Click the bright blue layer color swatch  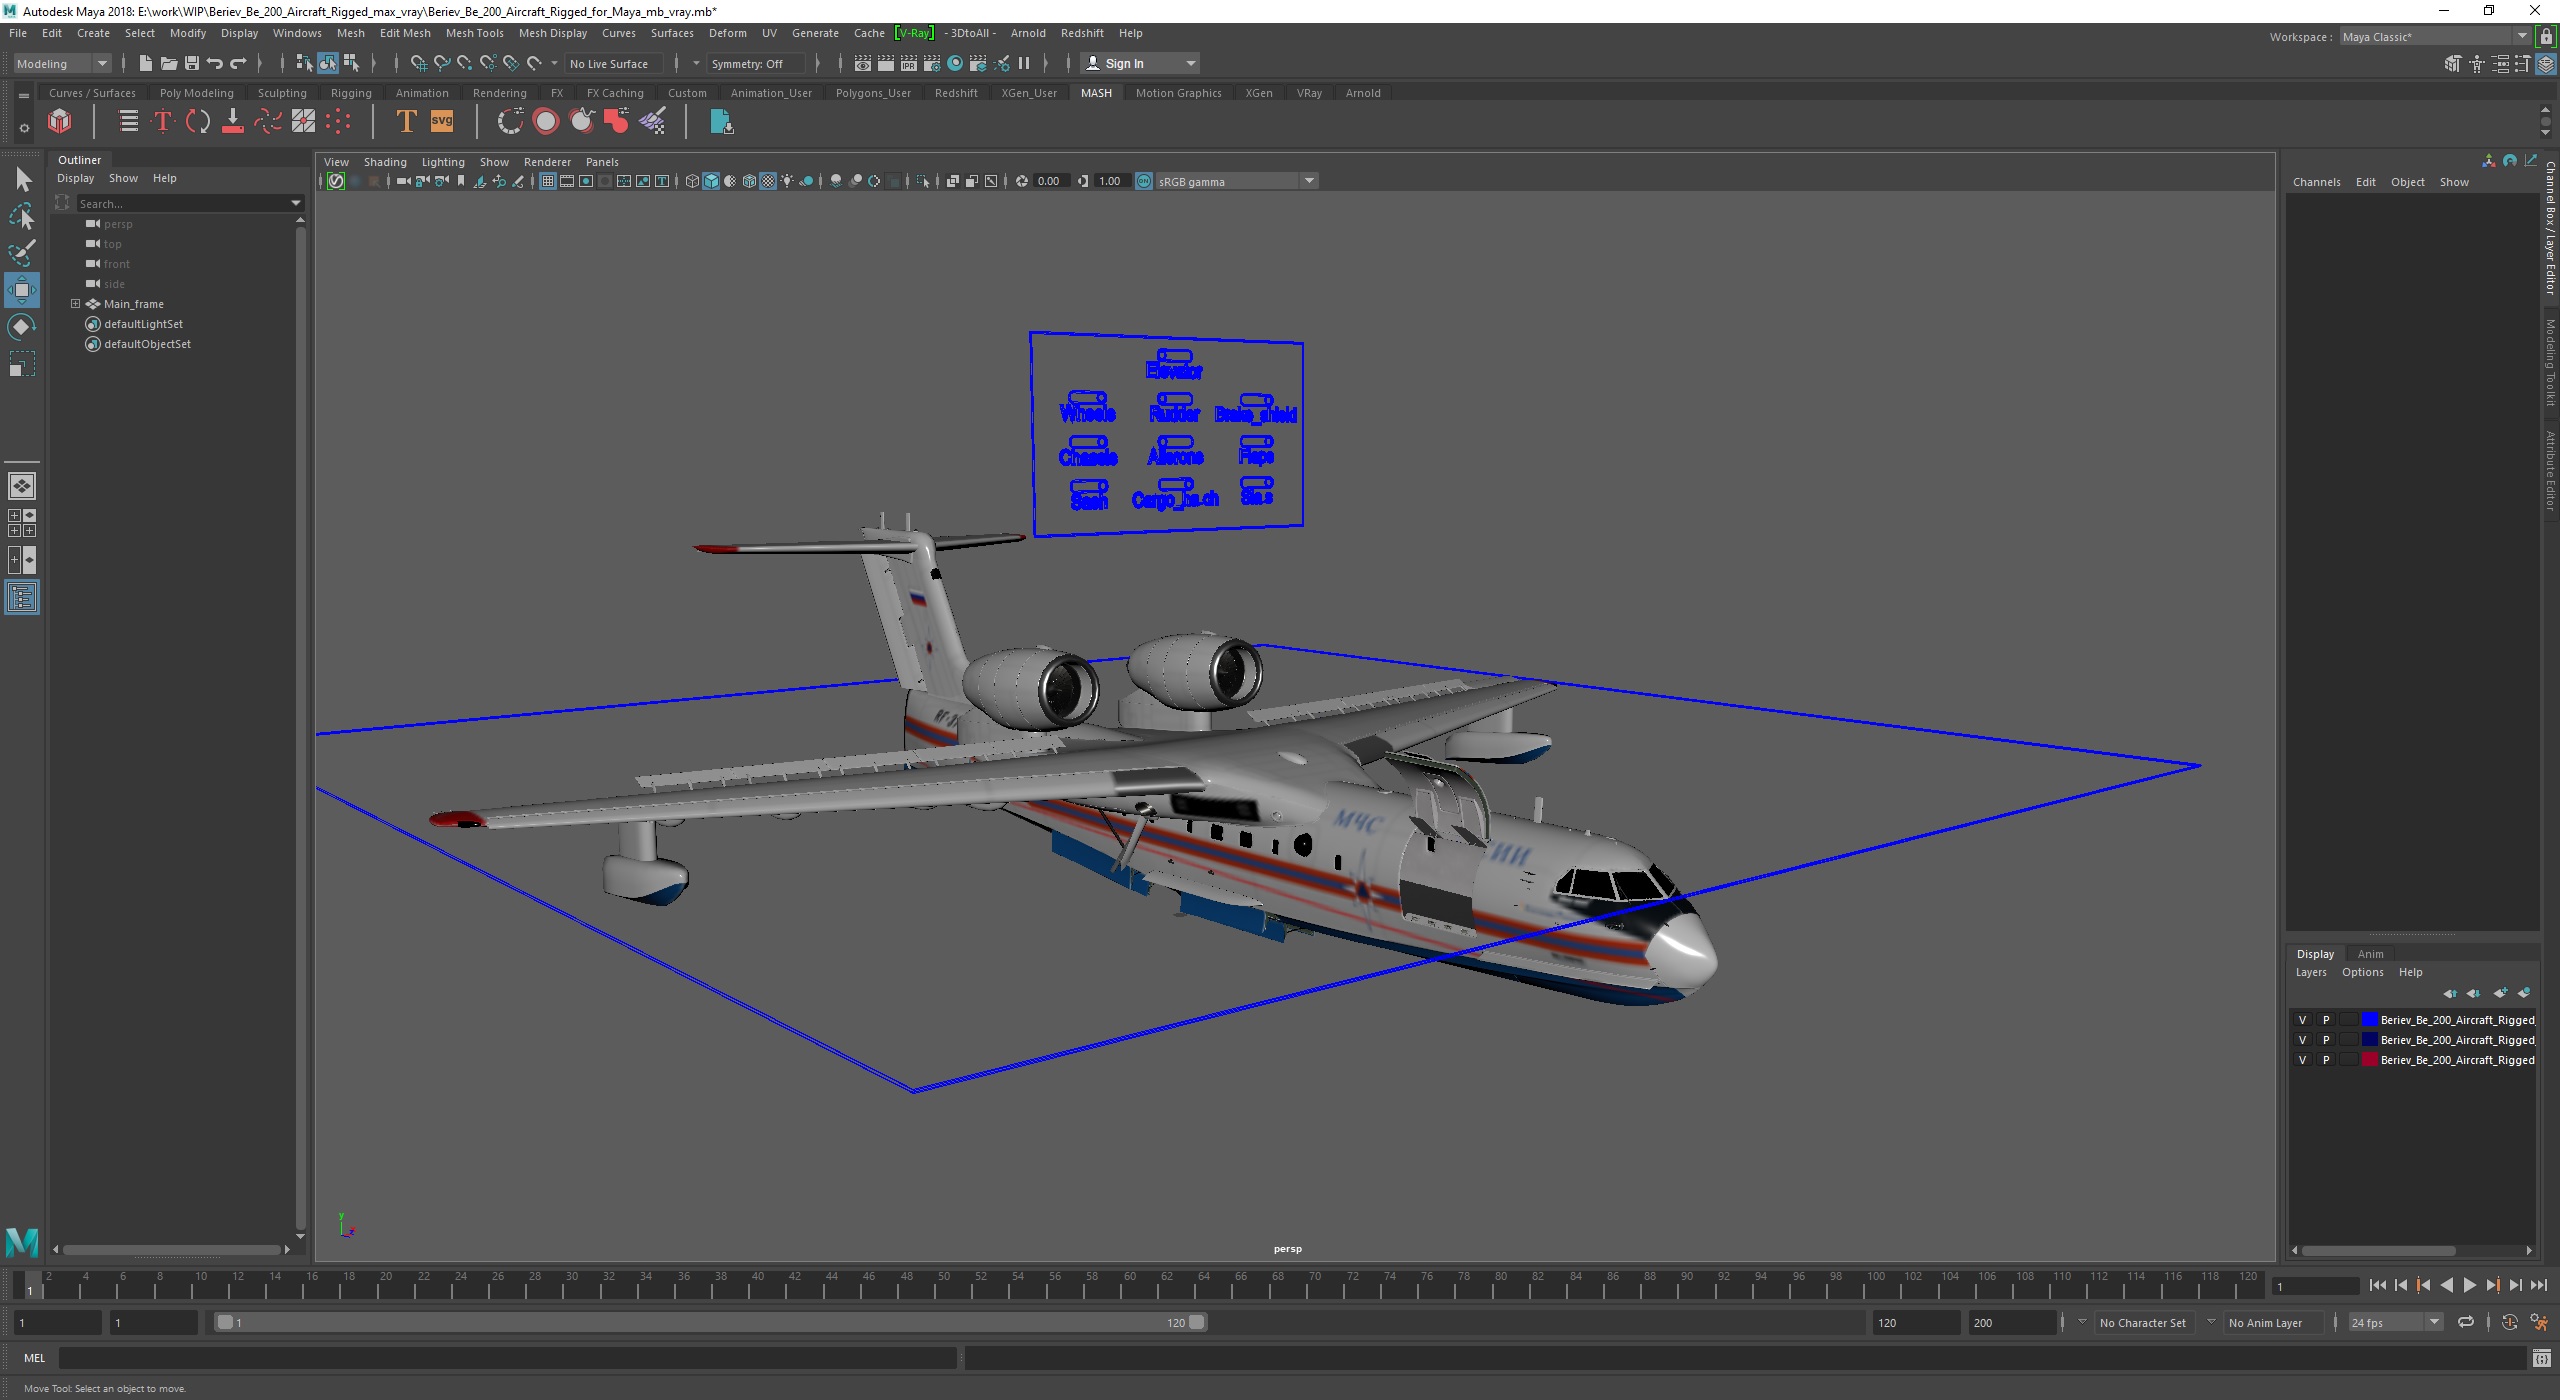2369,1020
